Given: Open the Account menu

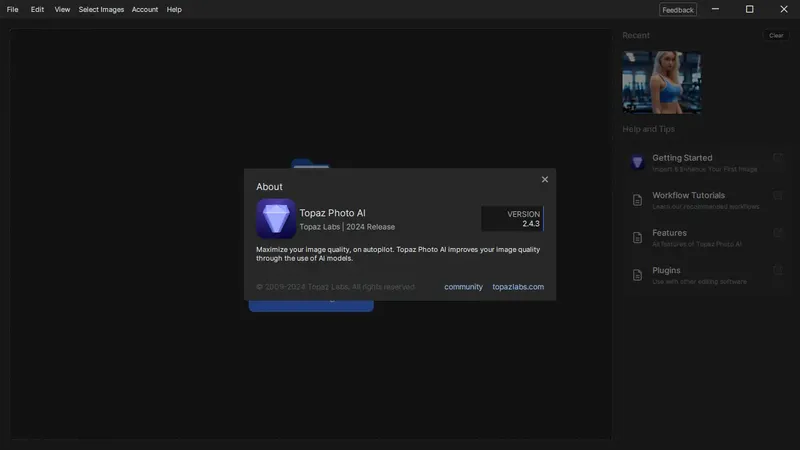Looking at the screenshot, I should [x=145, y=9].
